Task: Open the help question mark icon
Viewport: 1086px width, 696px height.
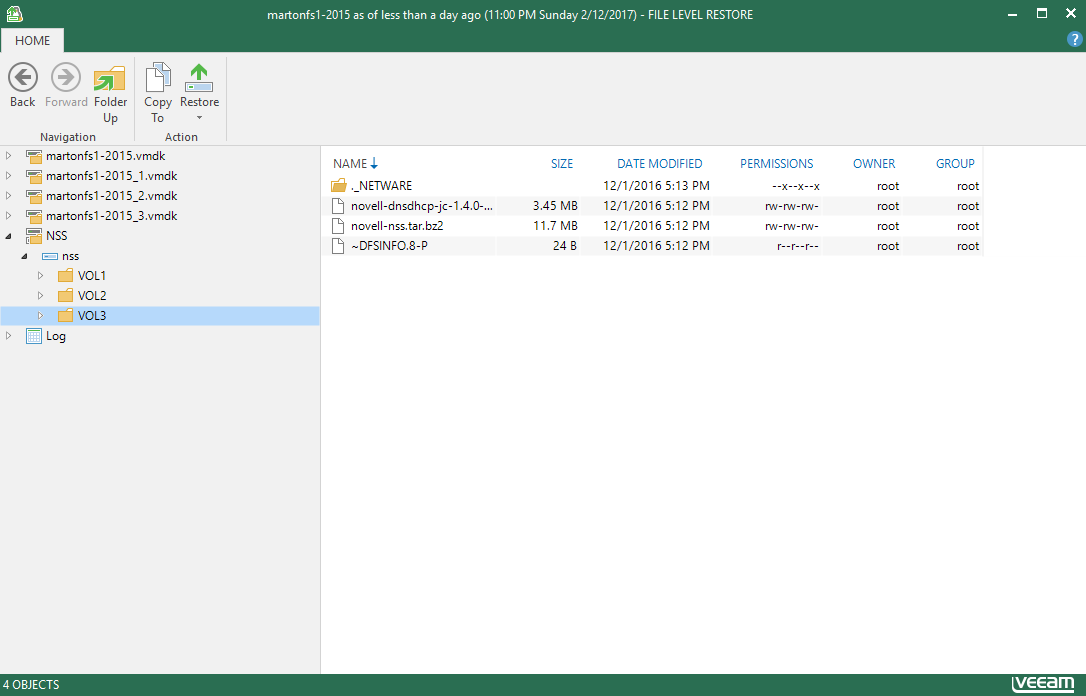Action: [x=1075, y=39]
